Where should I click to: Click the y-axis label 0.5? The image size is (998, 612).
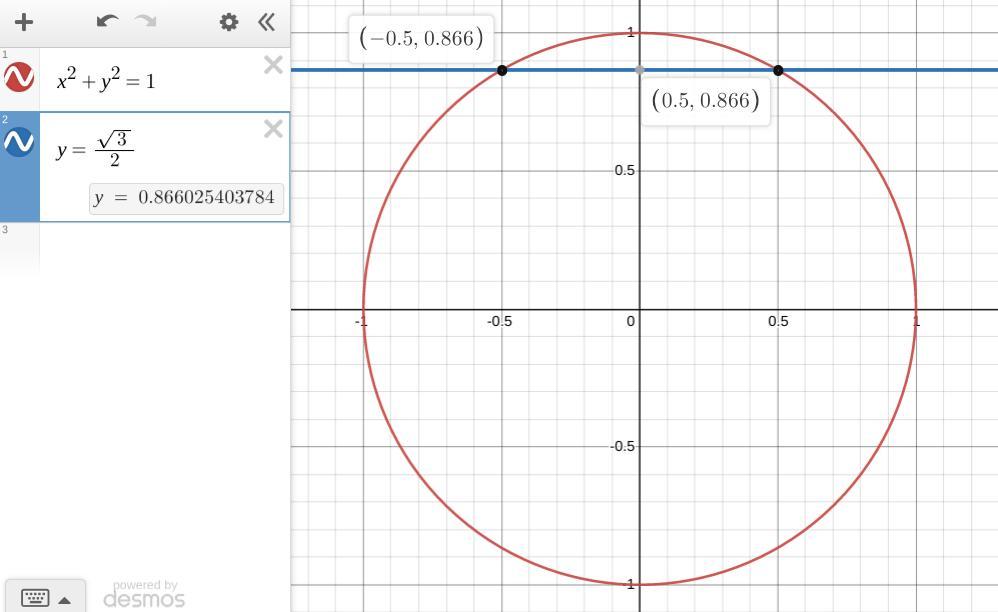(624, 170)
